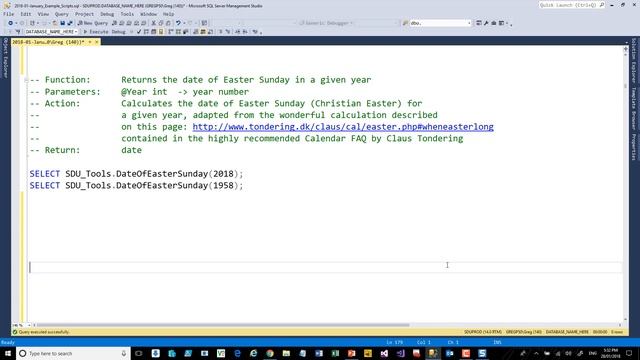Open the Edit menu
The height and width of the screenshot is (360, 640).
[26, 14]
